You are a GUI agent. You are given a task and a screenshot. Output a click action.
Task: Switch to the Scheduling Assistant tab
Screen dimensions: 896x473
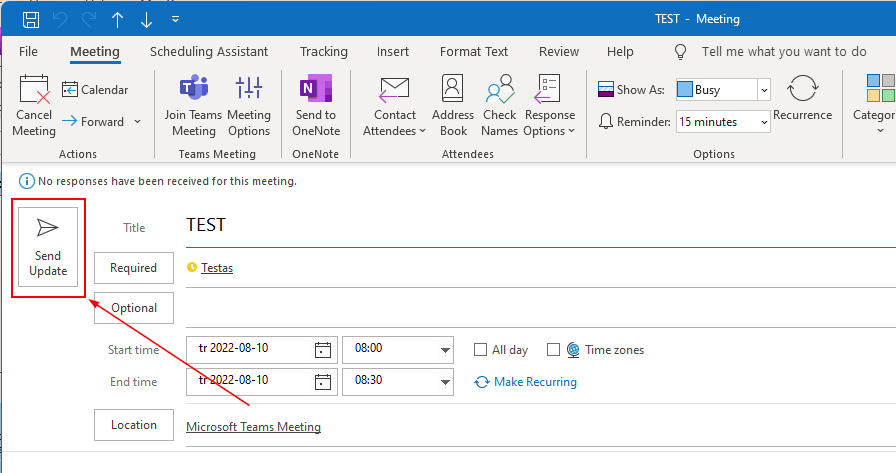coord(209,51)
